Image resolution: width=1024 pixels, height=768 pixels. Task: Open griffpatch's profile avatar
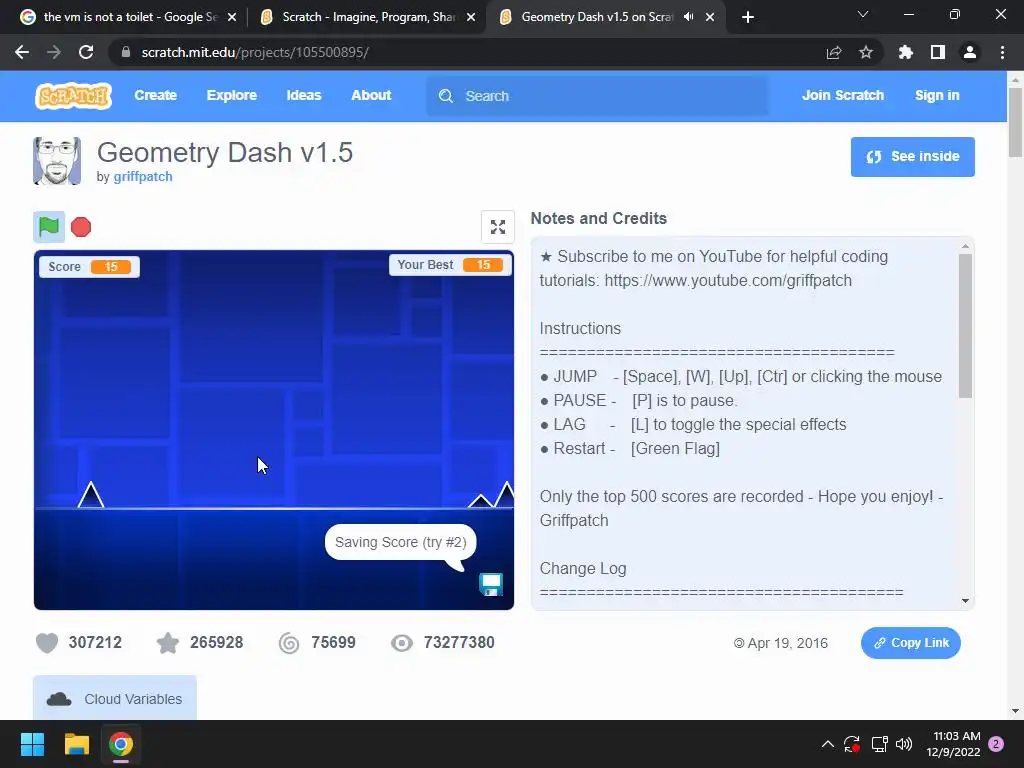pyautogui.click(x=57, y=161)
